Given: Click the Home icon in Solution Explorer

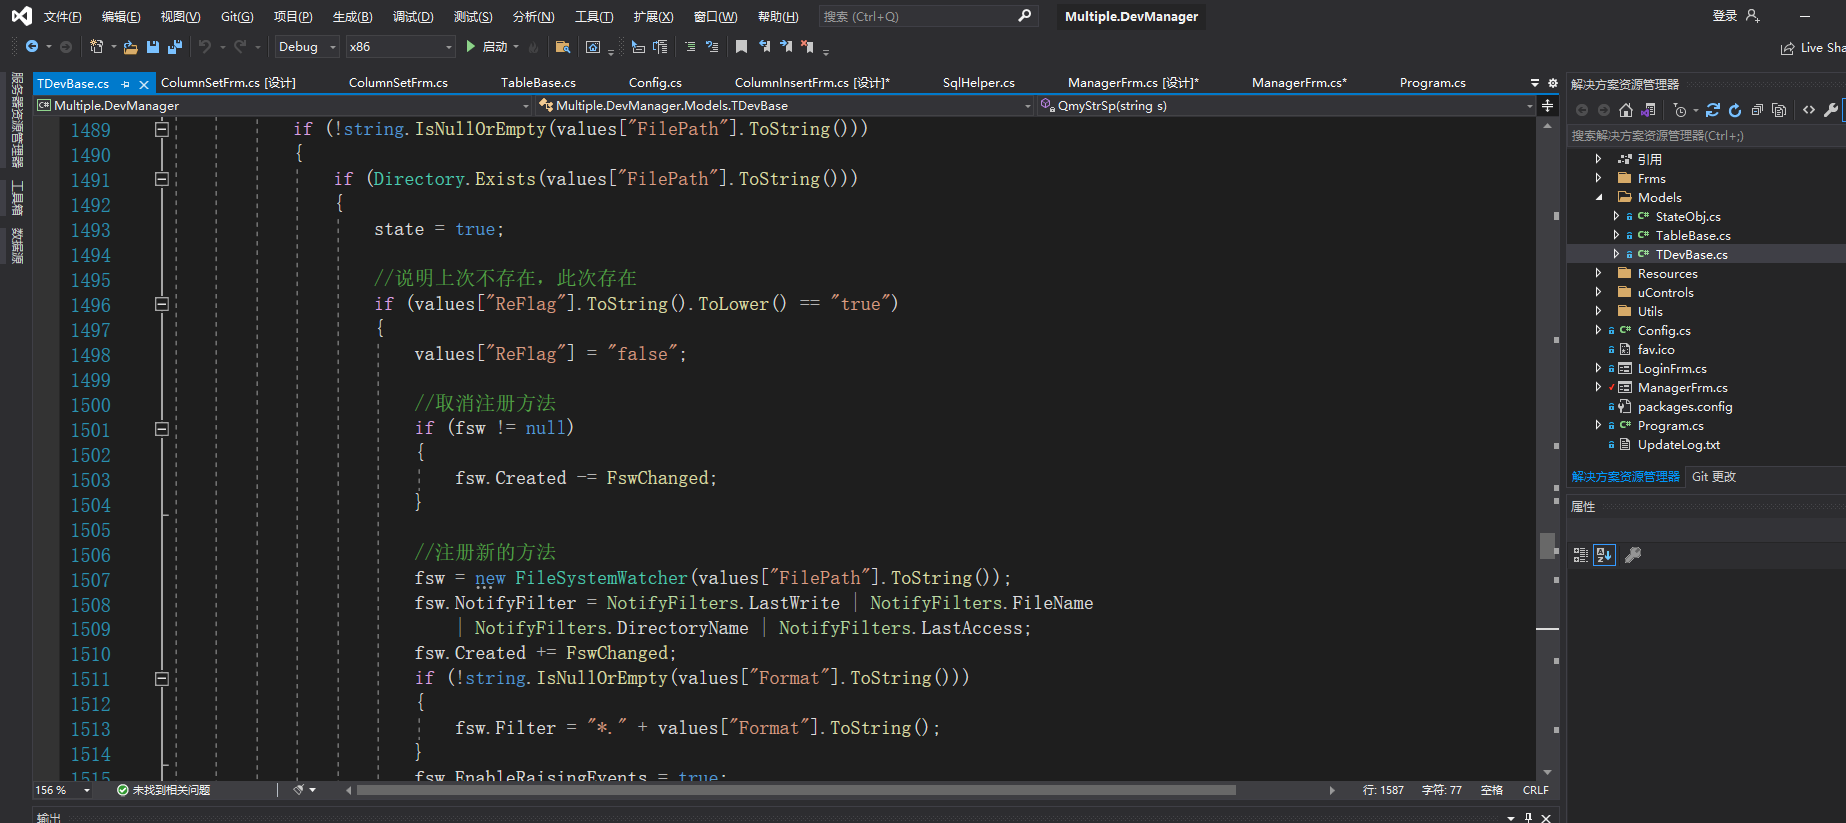Looking at the screenshot, I should (1626, 110).
